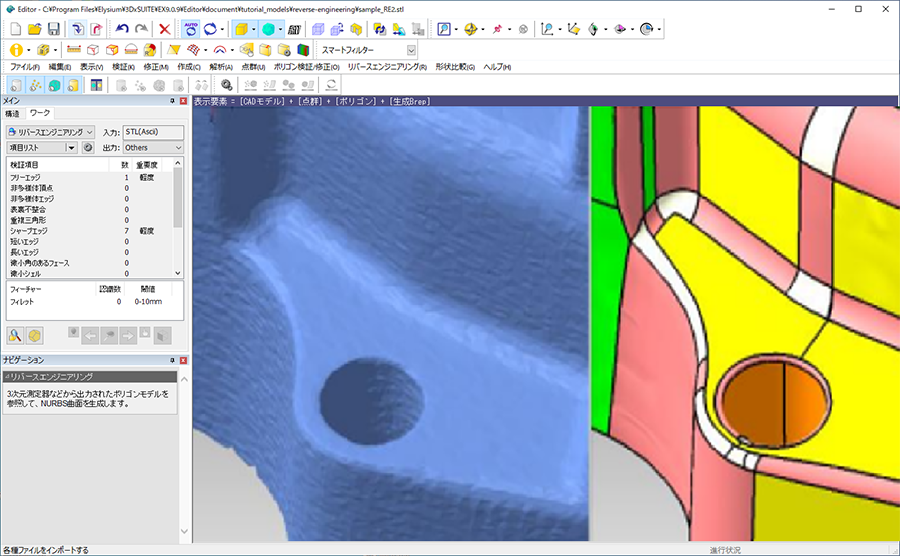Open the dropdown next to the information icon
900x556 pixels.
pyautogui.click(x=29, y=50)
